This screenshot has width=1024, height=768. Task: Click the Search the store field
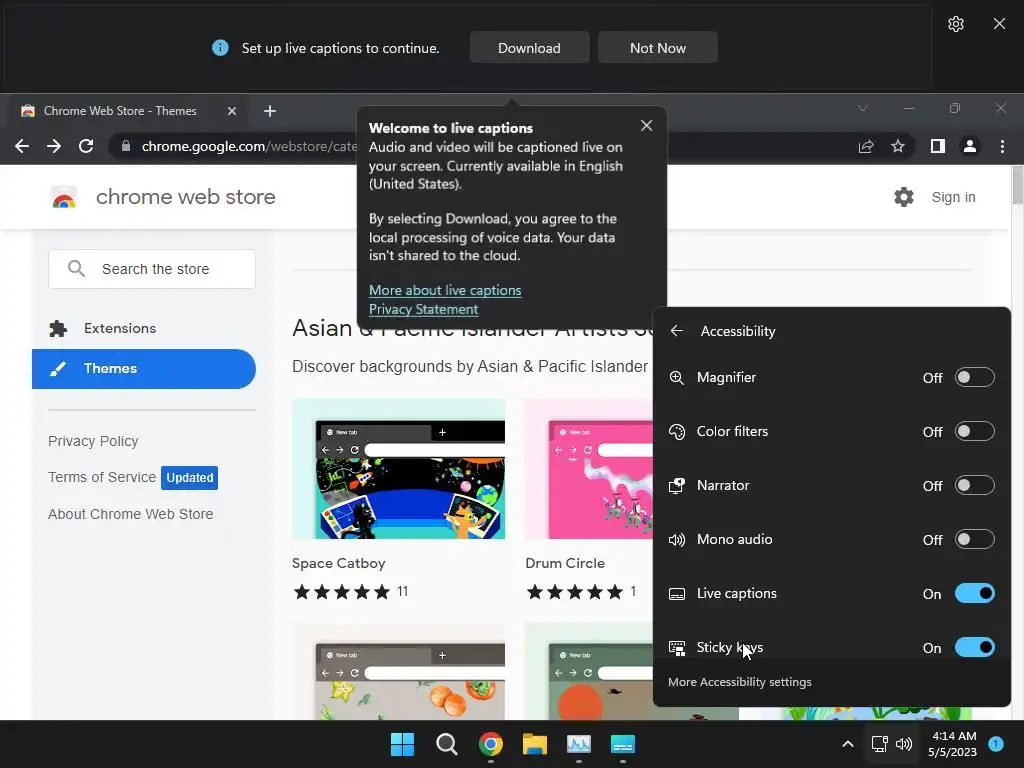click(152, 269)
